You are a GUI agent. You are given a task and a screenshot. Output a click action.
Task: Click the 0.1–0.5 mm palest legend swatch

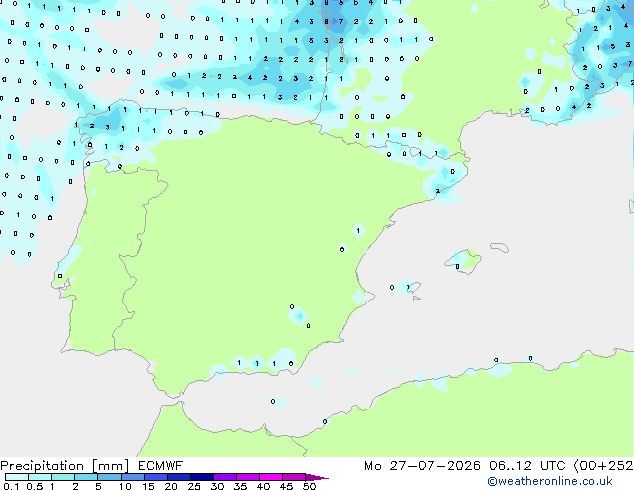click(x=17, y=477)
